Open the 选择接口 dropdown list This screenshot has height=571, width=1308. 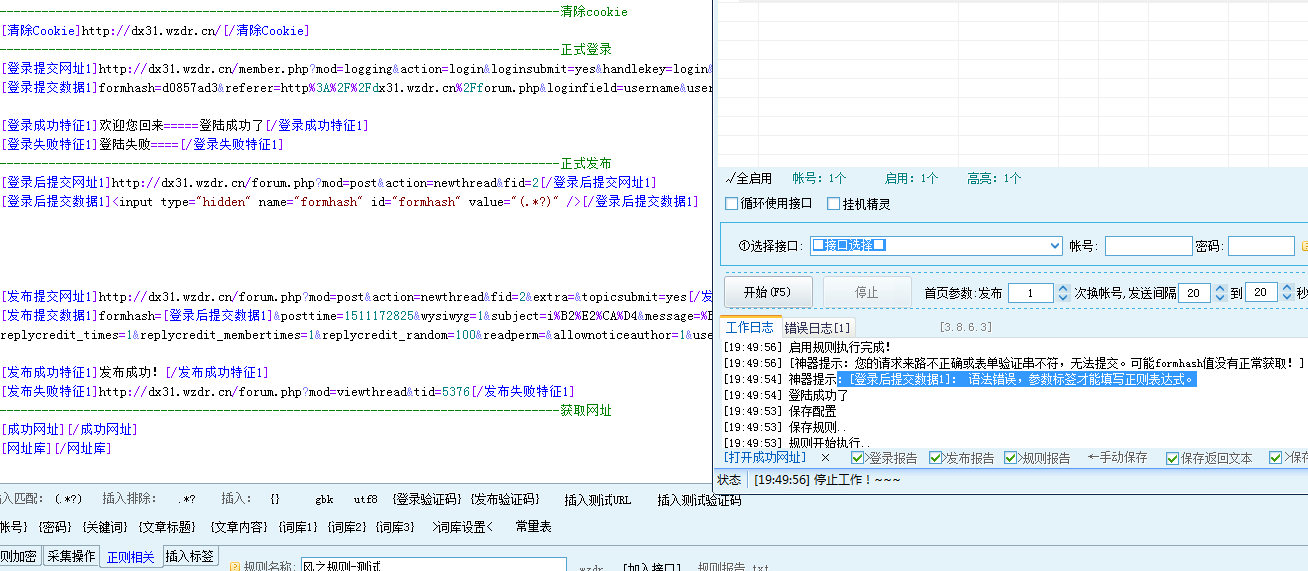(1055, 246)
